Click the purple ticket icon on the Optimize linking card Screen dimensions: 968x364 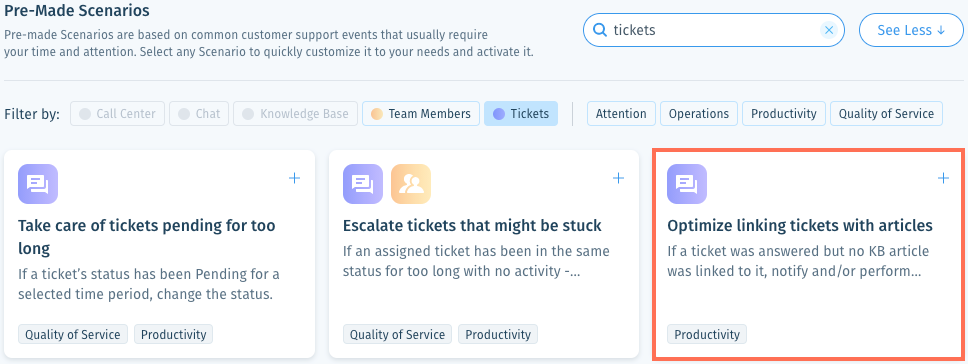(686, 184)
